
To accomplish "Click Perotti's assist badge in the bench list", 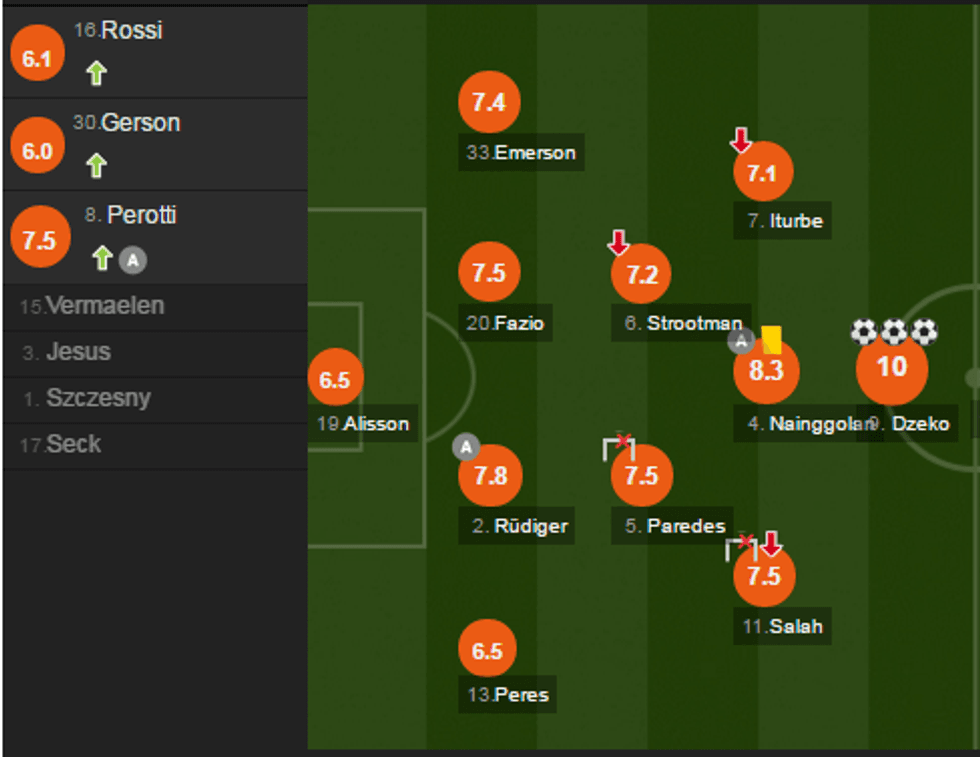I will click(x=133, y=261).
